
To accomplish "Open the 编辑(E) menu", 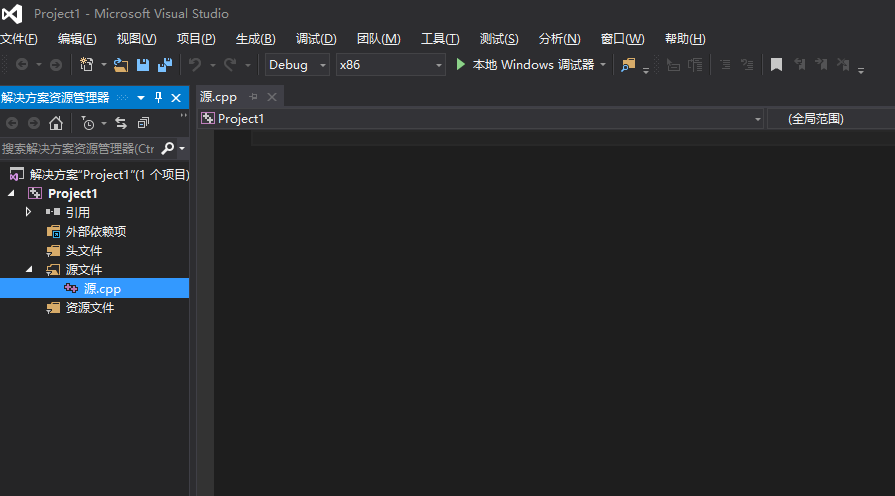I will pyautogui.click(x=77, y=39).
